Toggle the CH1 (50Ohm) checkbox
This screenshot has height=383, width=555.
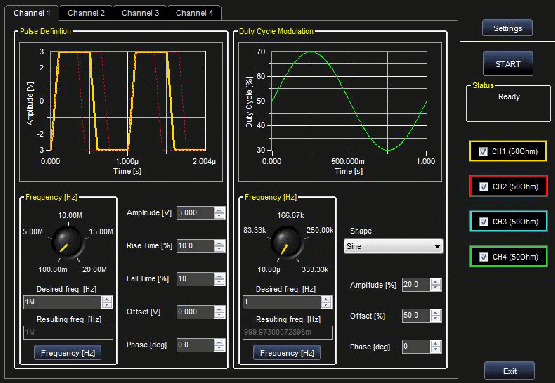(x=483, y=151)
